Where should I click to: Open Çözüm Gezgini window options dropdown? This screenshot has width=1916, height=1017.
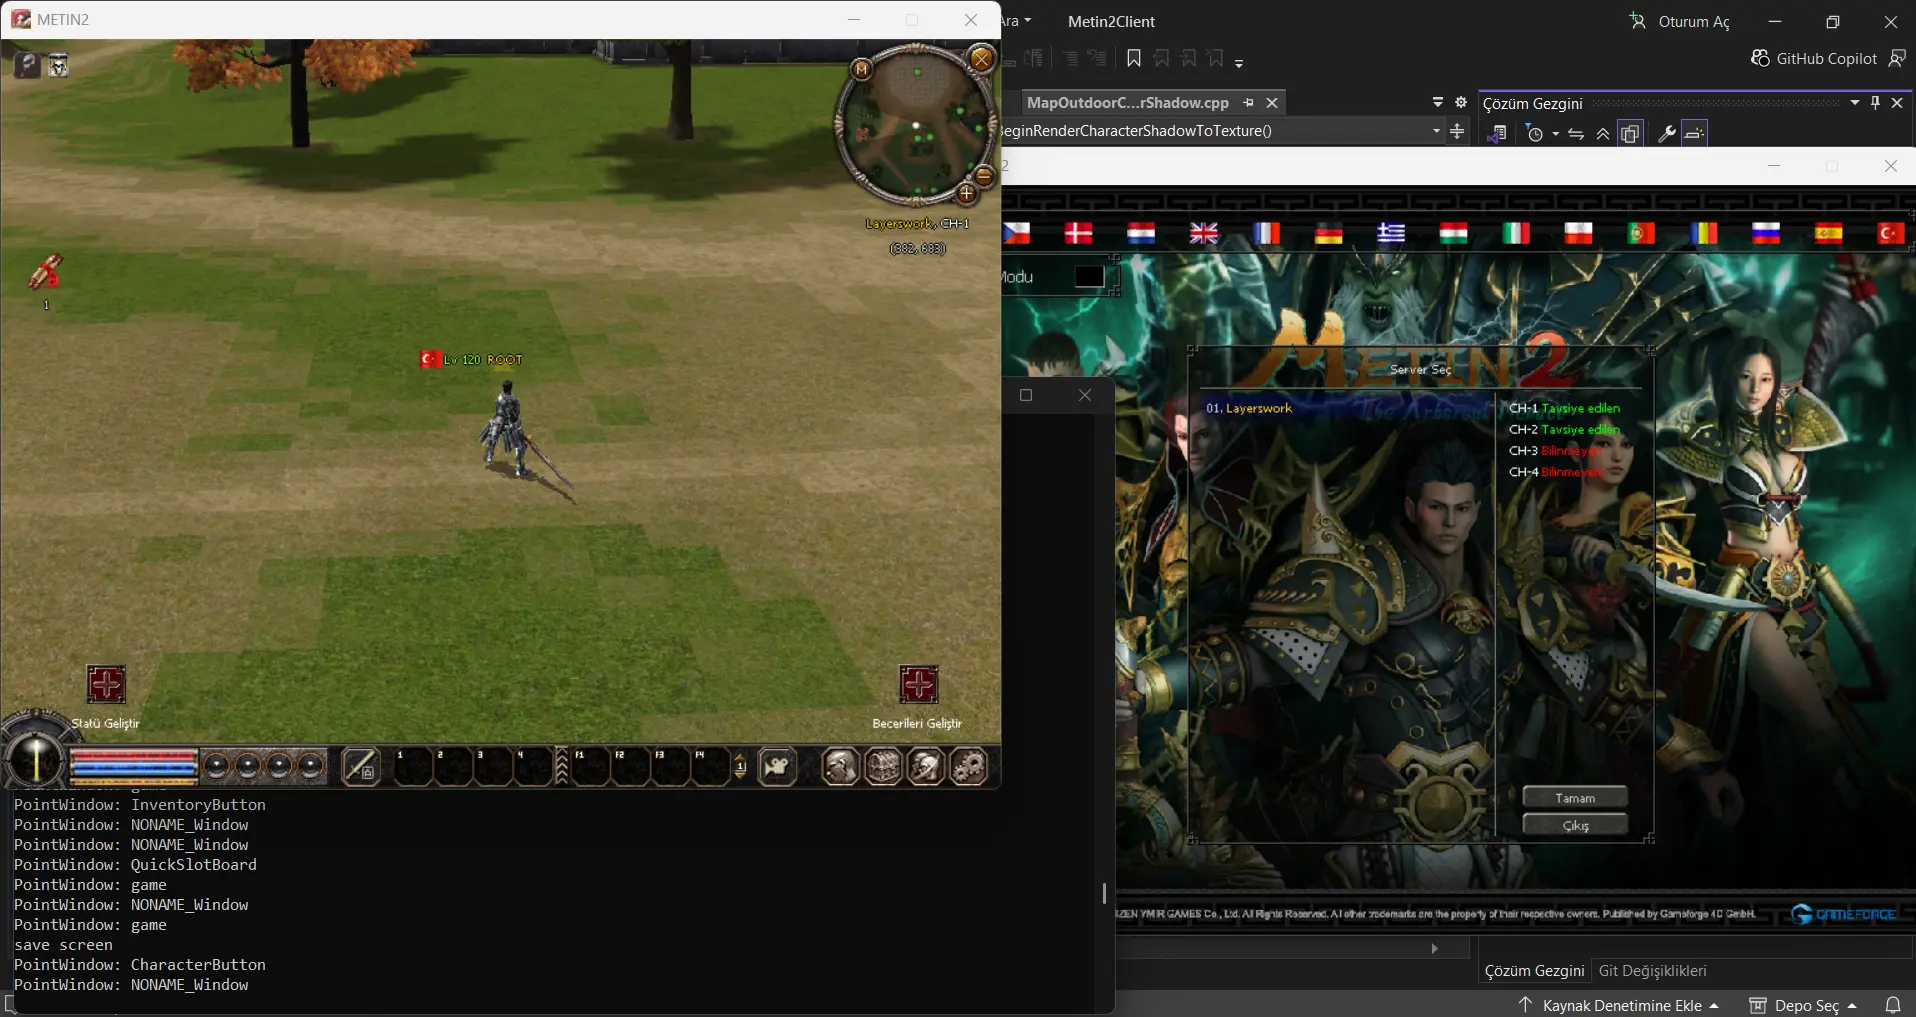coord(1854,103)
